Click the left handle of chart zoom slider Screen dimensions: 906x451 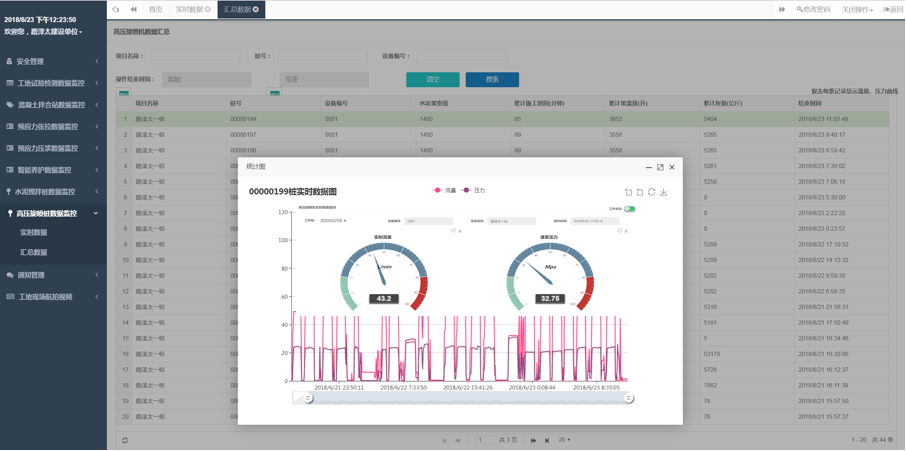click(x=308, y=398)
